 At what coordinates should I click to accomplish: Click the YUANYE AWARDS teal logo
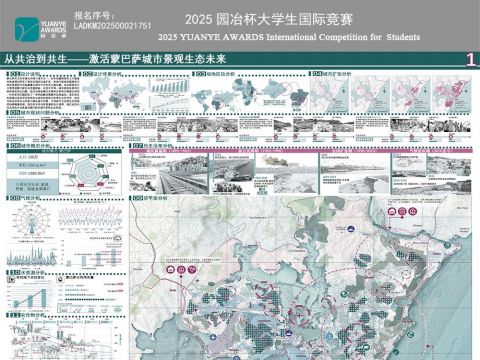27,29
